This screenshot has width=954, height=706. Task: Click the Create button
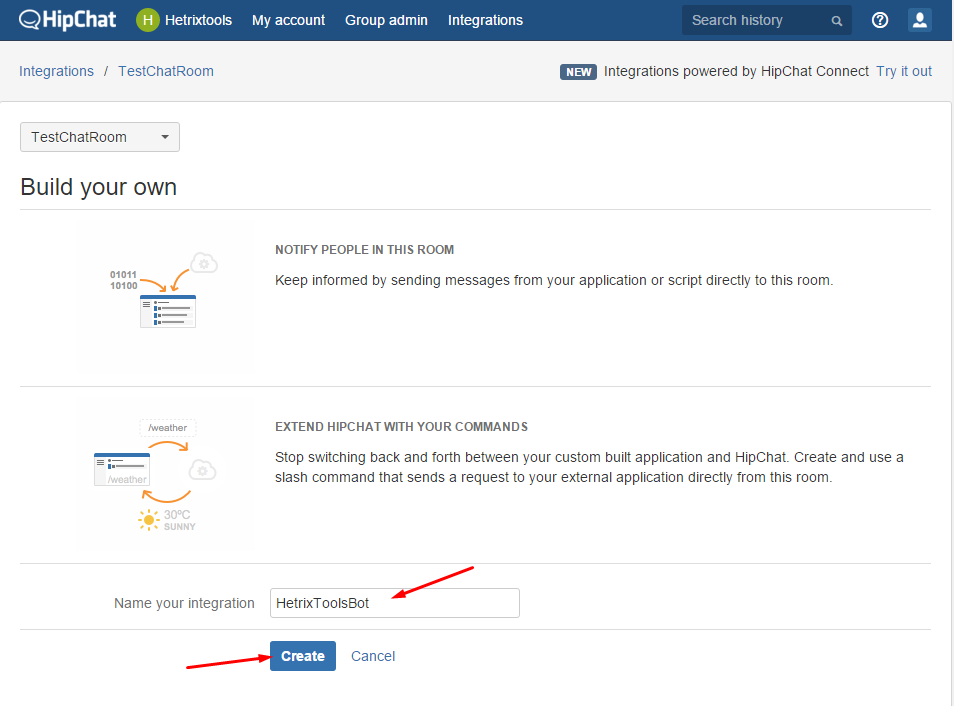tap(303, 656)
